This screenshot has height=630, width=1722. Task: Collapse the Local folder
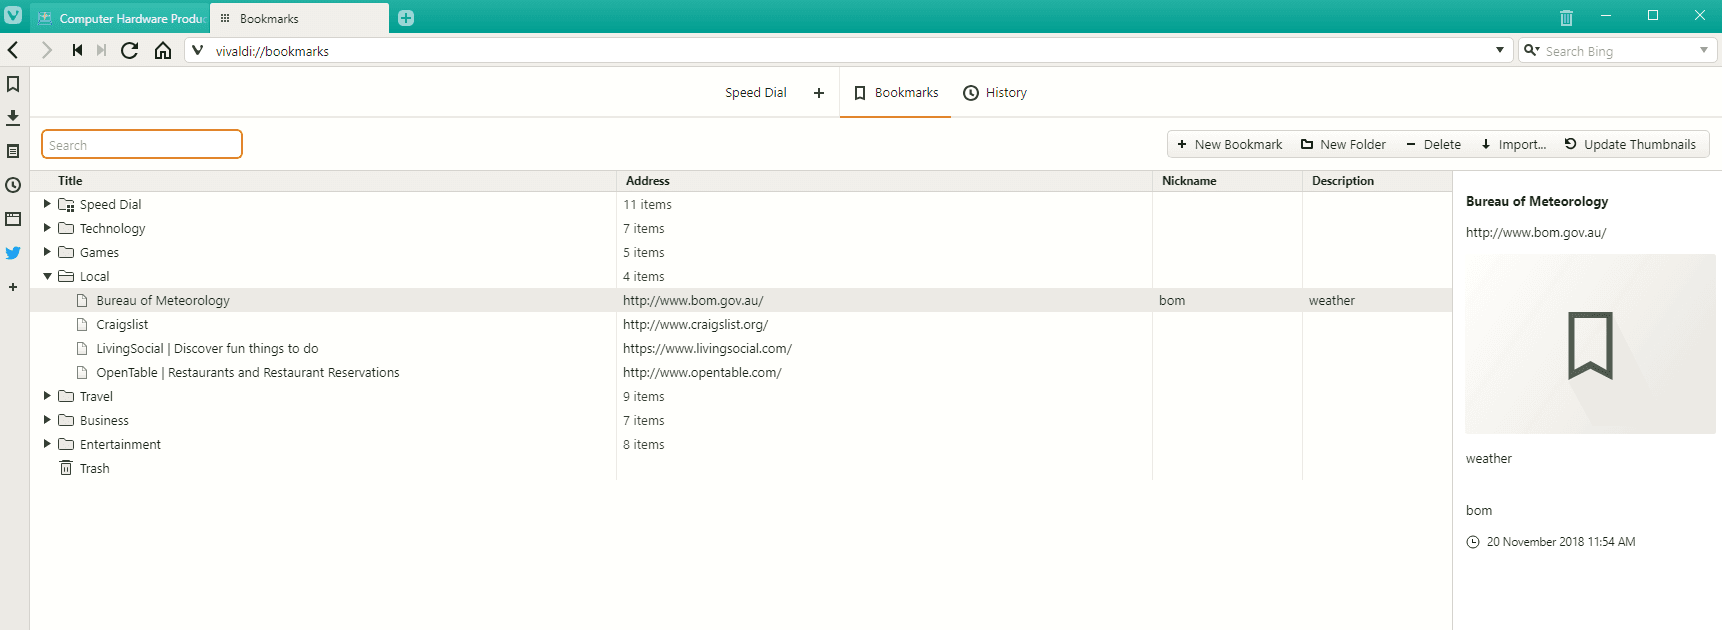(47, 276)
